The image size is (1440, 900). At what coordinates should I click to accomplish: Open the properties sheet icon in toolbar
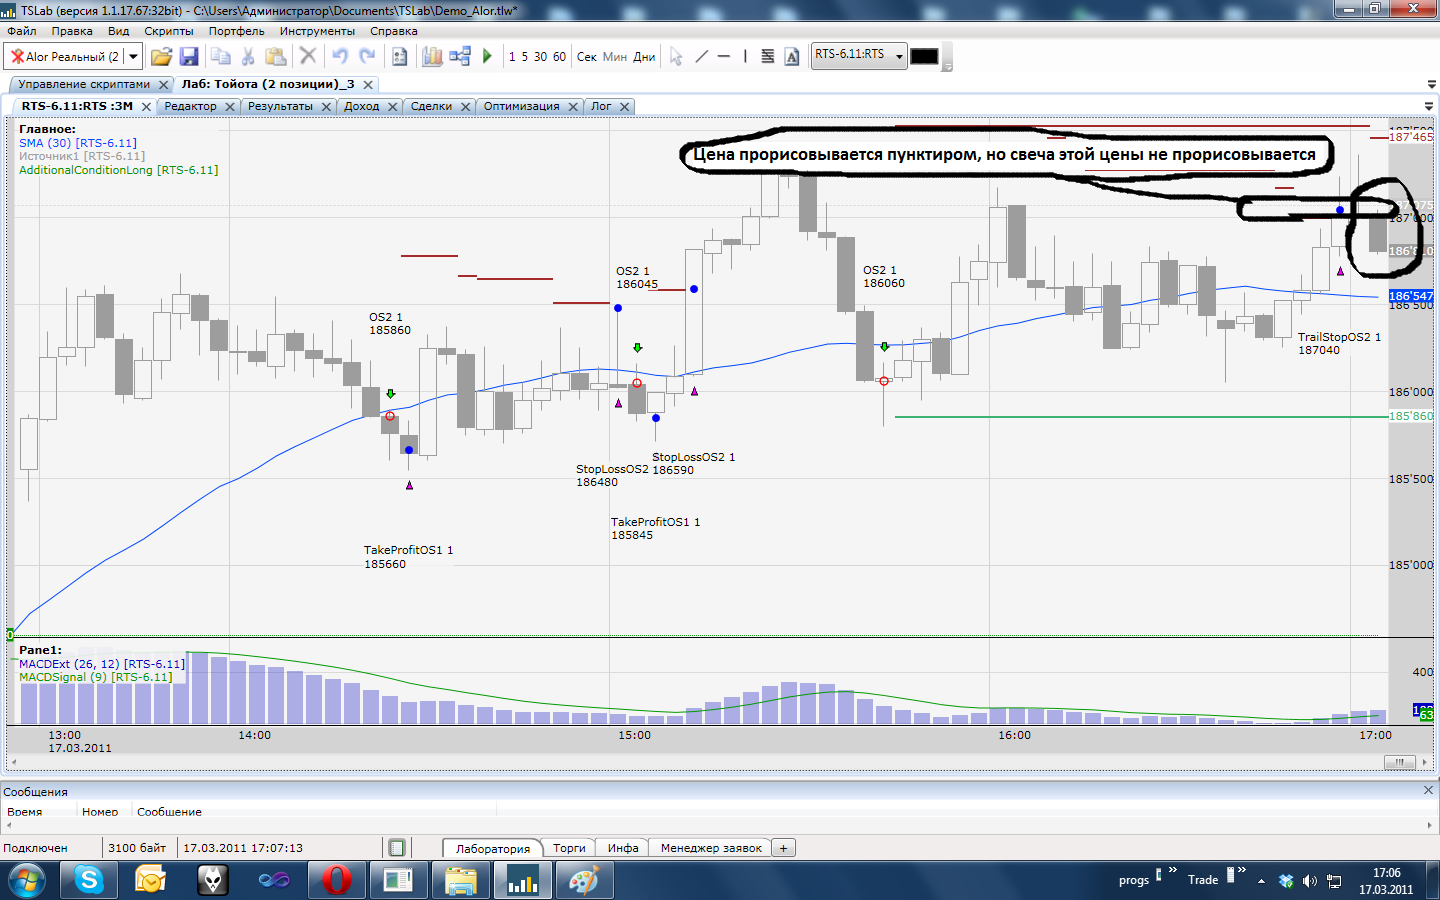(399, 57)
